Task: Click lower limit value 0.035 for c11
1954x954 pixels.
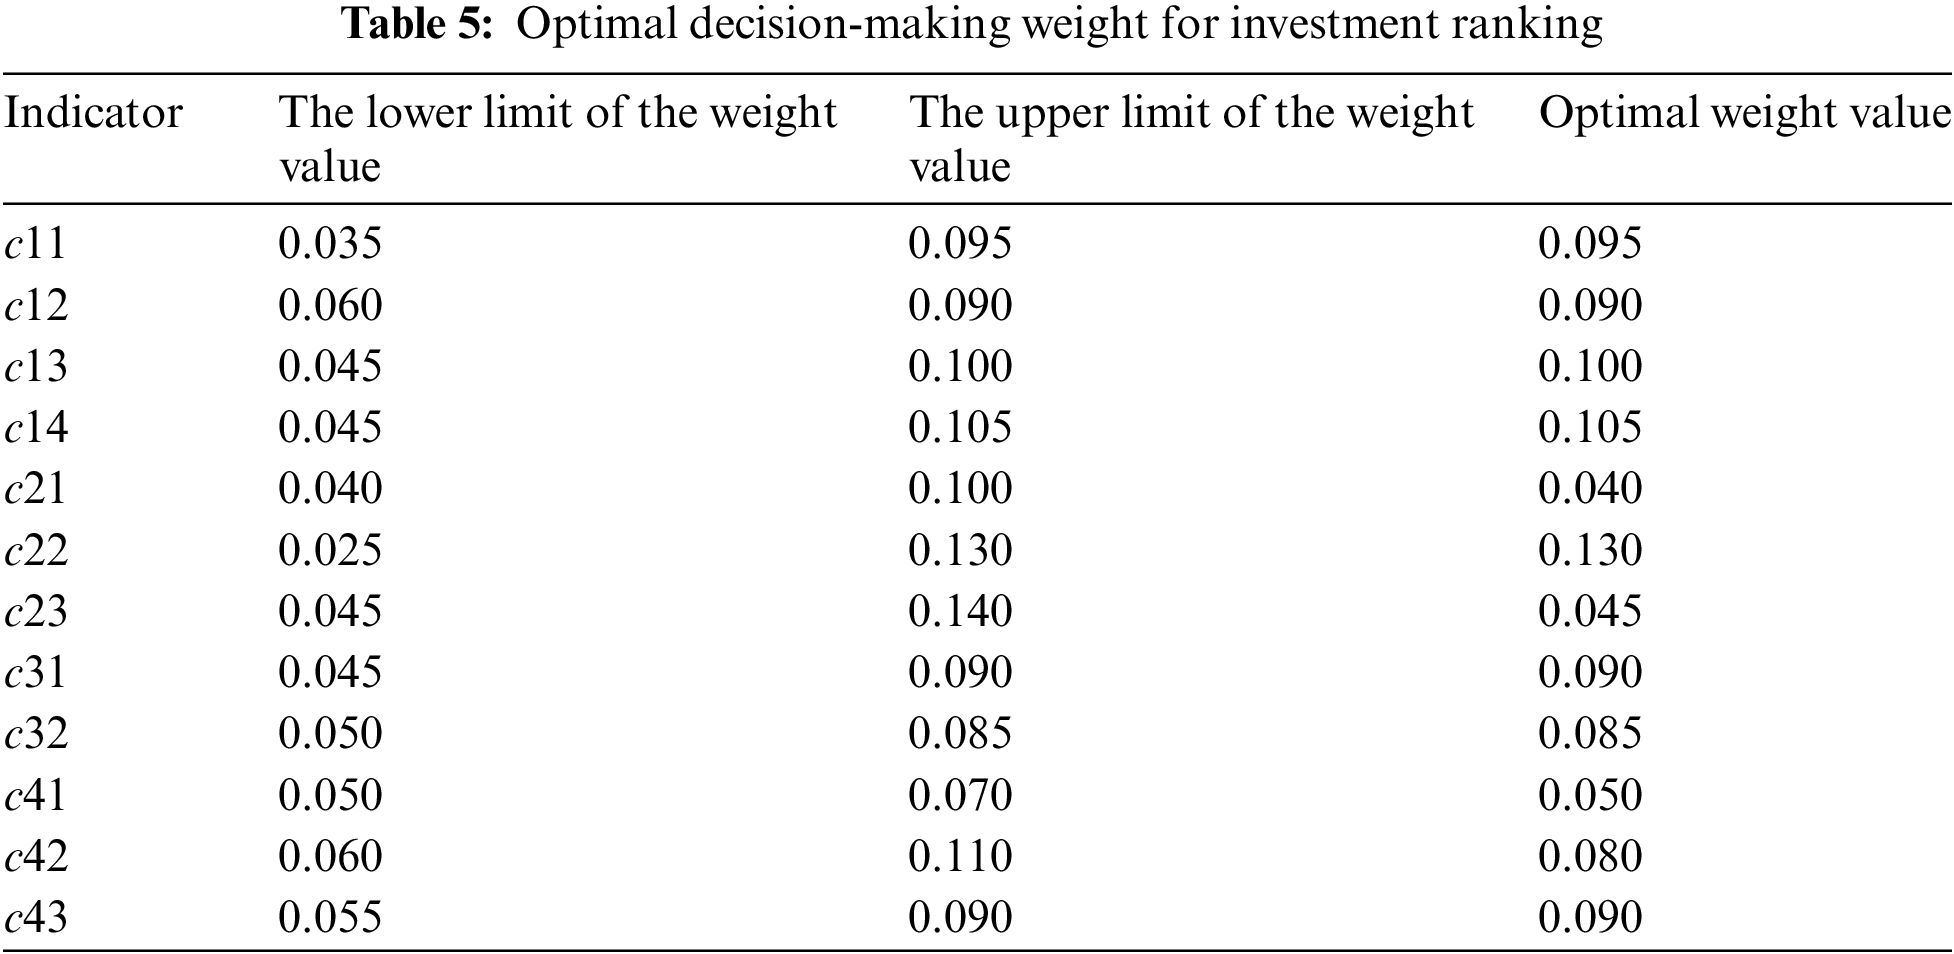Action: [x=330, y=244]
